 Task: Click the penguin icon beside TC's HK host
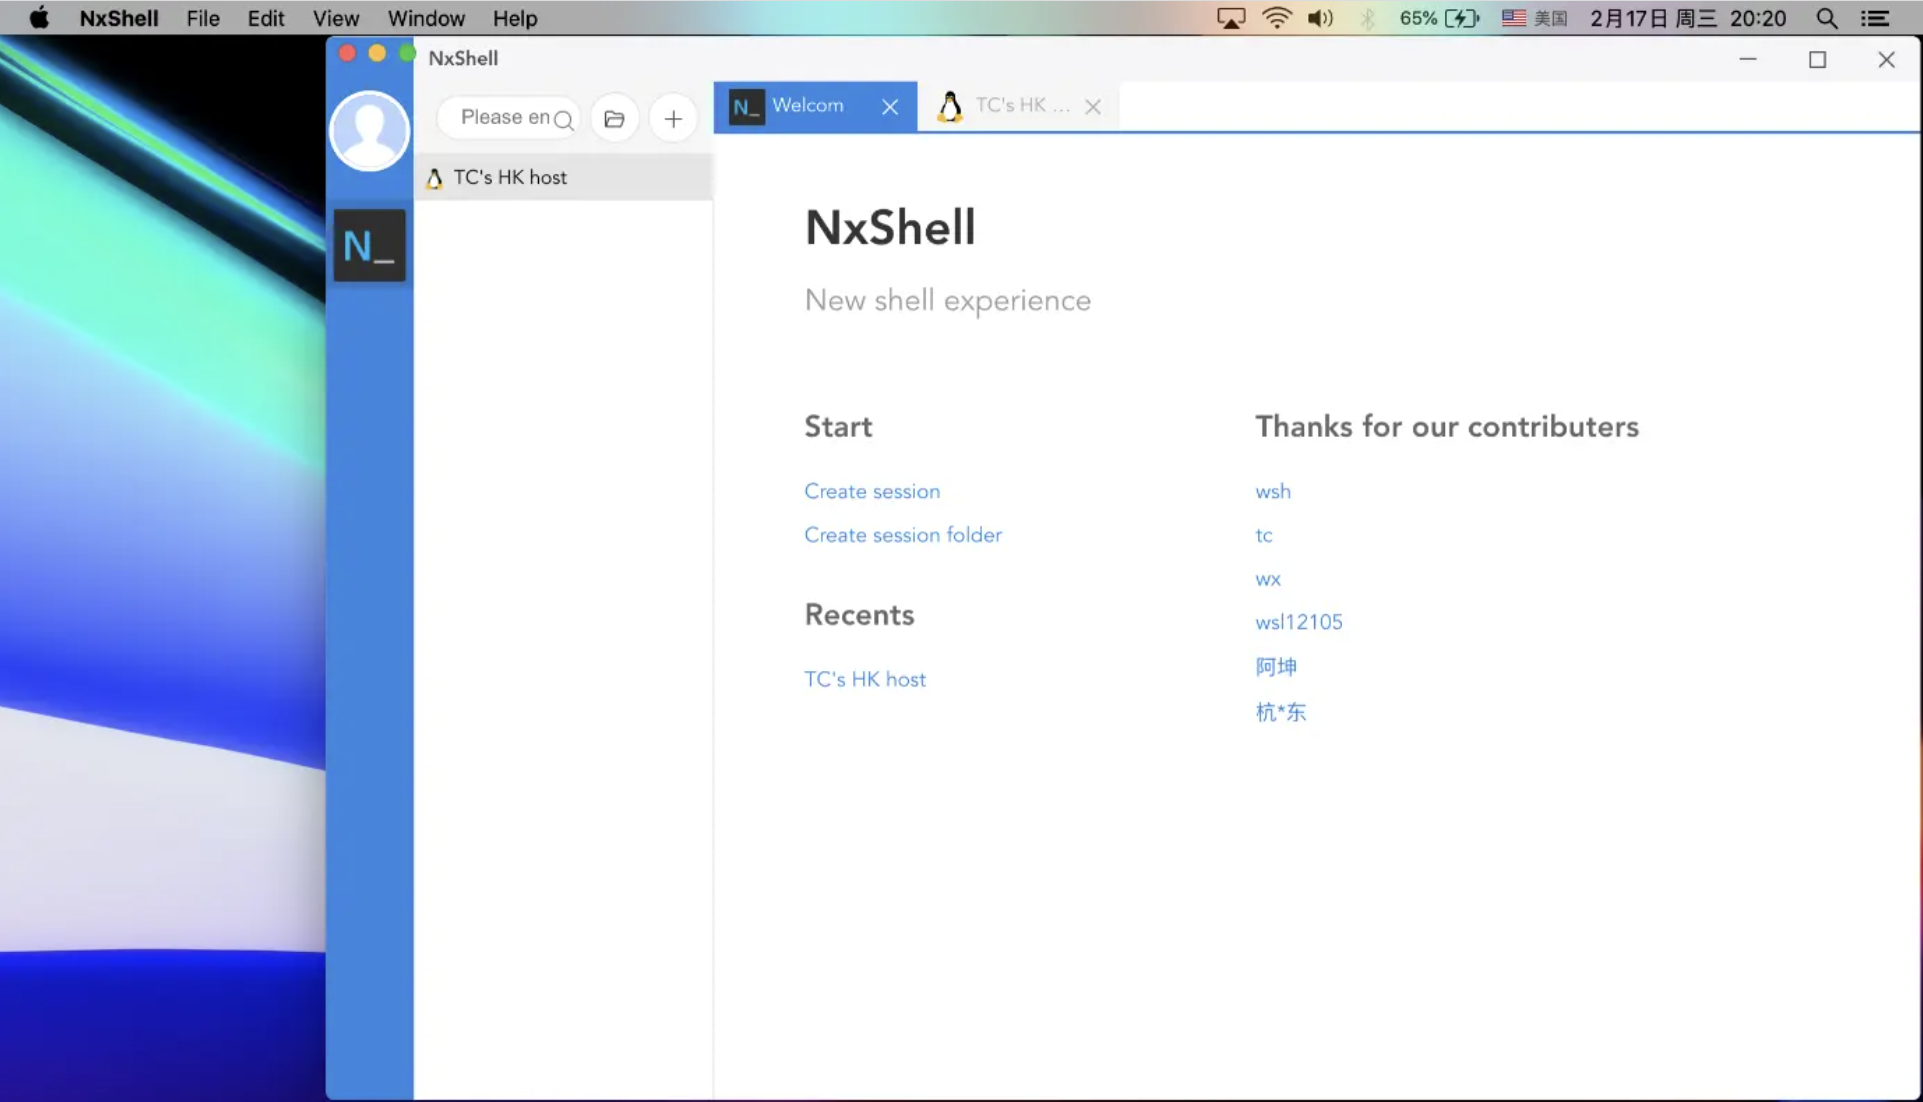click(x=435, y=177)
